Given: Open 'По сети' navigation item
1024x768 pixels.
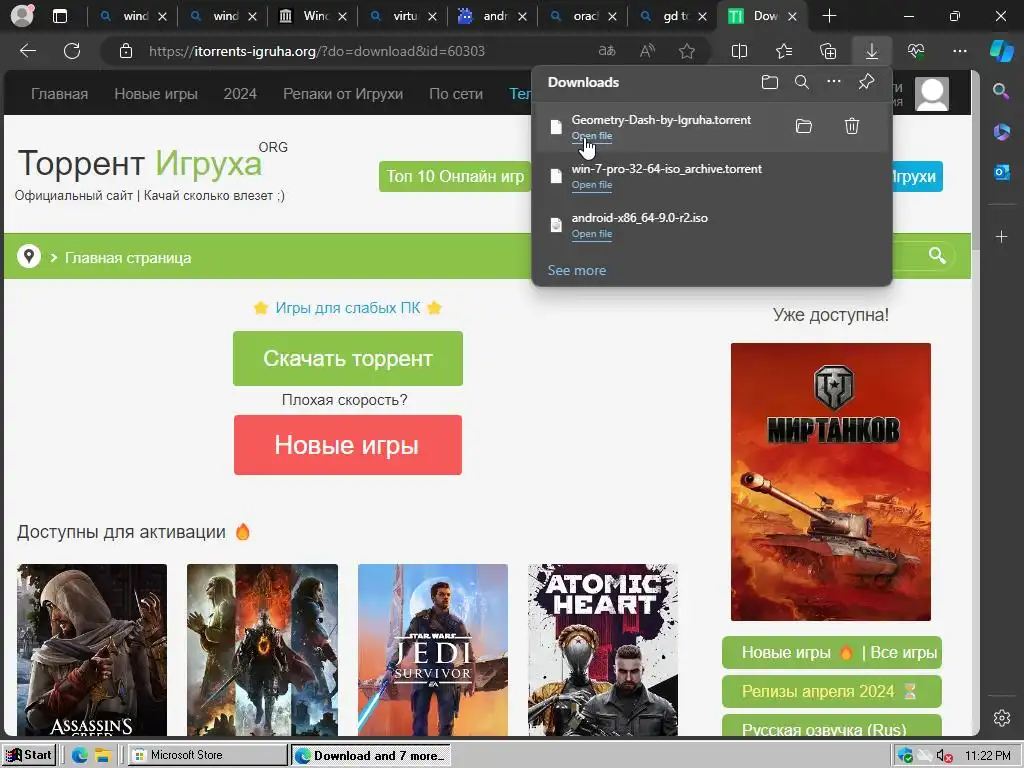Looking at the screenshot, I should [x=456, y=94].
